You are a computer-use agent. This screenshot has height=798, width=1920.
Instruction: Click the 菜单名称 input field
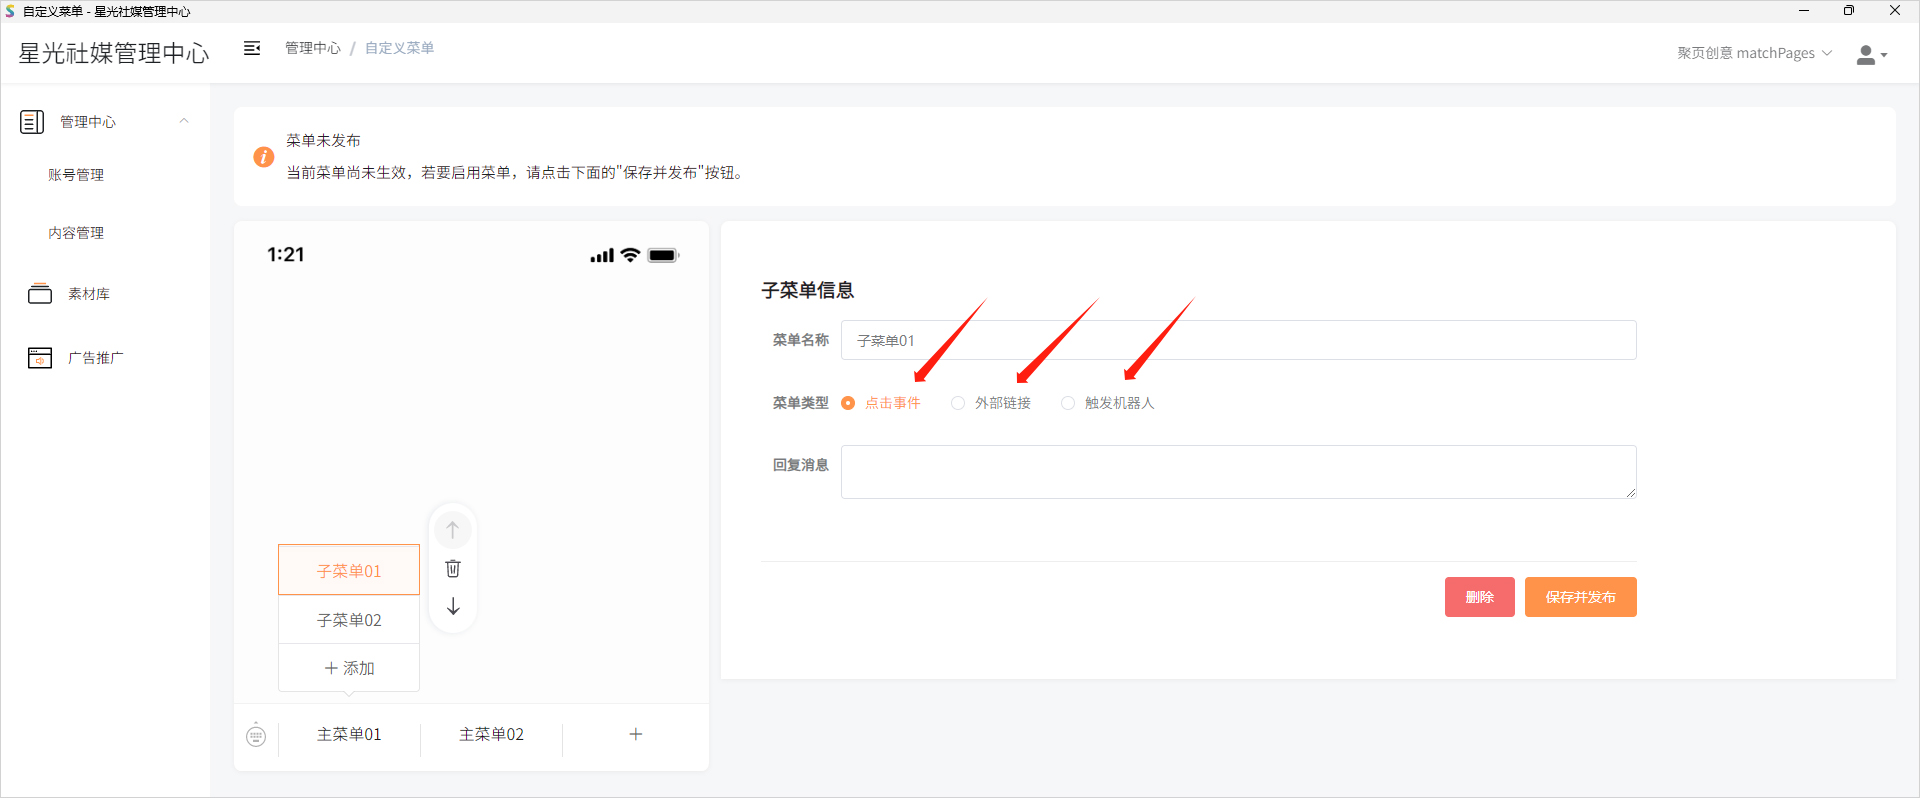(x=1238, y=340)
